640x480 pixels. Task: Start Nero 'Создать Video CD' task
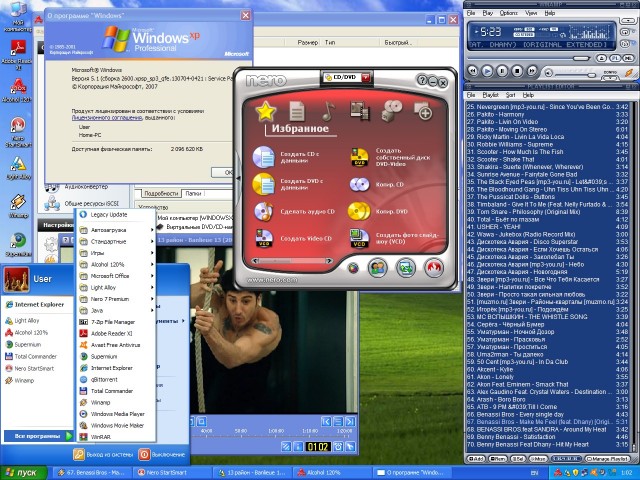(292, 238)
